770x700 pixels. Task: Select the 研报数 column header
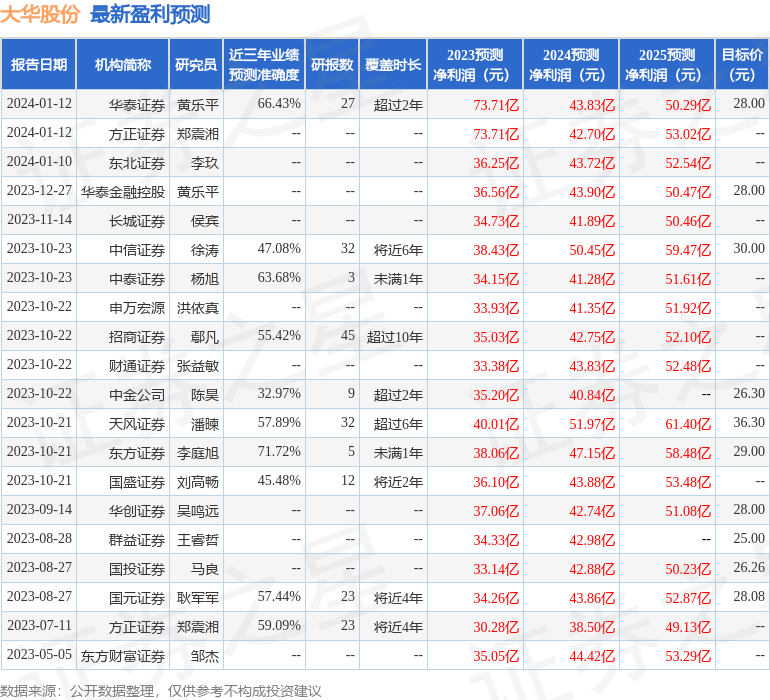pos(332,64)
